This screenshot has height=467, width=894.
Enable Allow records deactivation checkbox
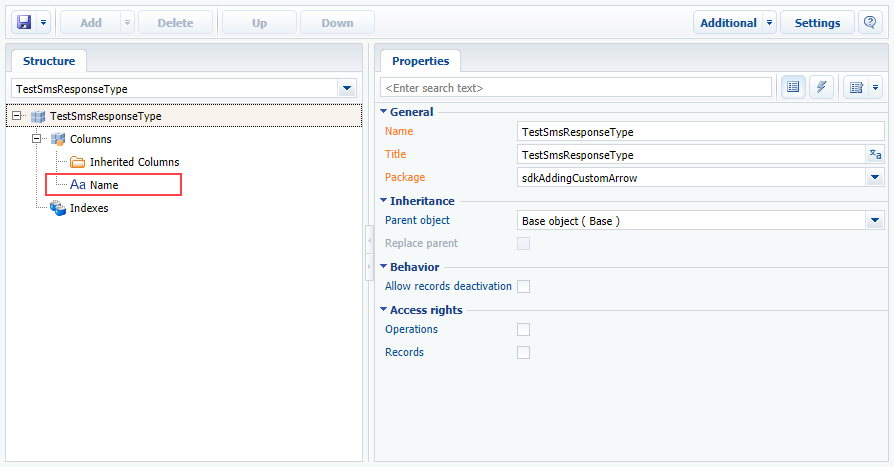coord(523,286)
